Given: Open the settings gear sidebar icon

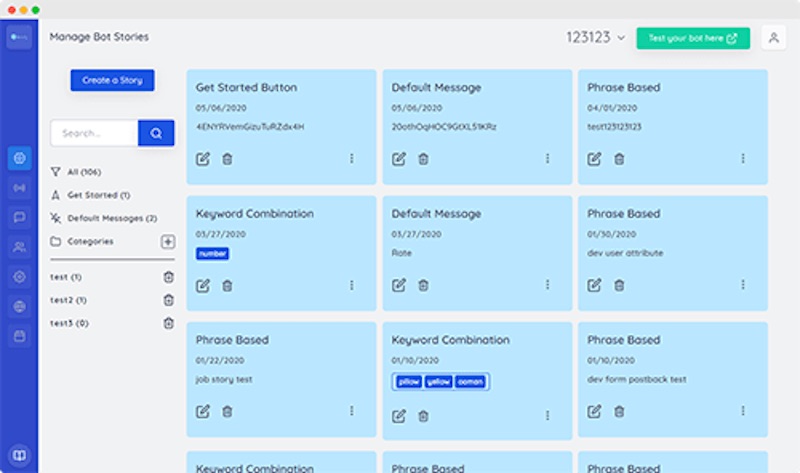Looking at the screenshot, I should 19,277.
